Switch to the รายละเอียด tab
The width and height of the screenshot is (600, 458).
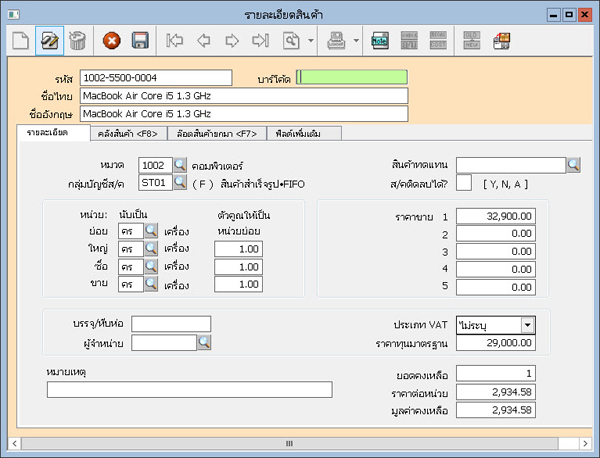coord(54,133)
